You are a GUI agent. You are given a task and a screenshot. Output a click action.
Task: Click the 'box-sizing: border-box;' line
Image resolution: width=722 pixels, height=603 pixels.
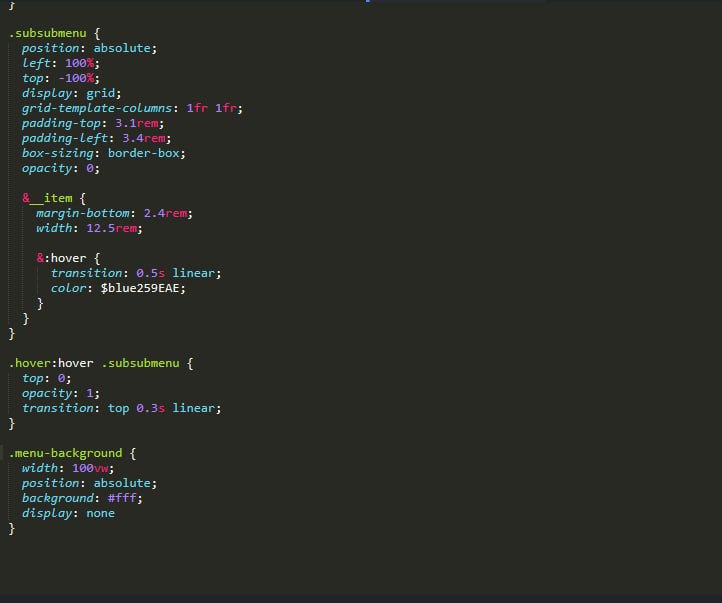pyautogui.click(x=104, y=153)
